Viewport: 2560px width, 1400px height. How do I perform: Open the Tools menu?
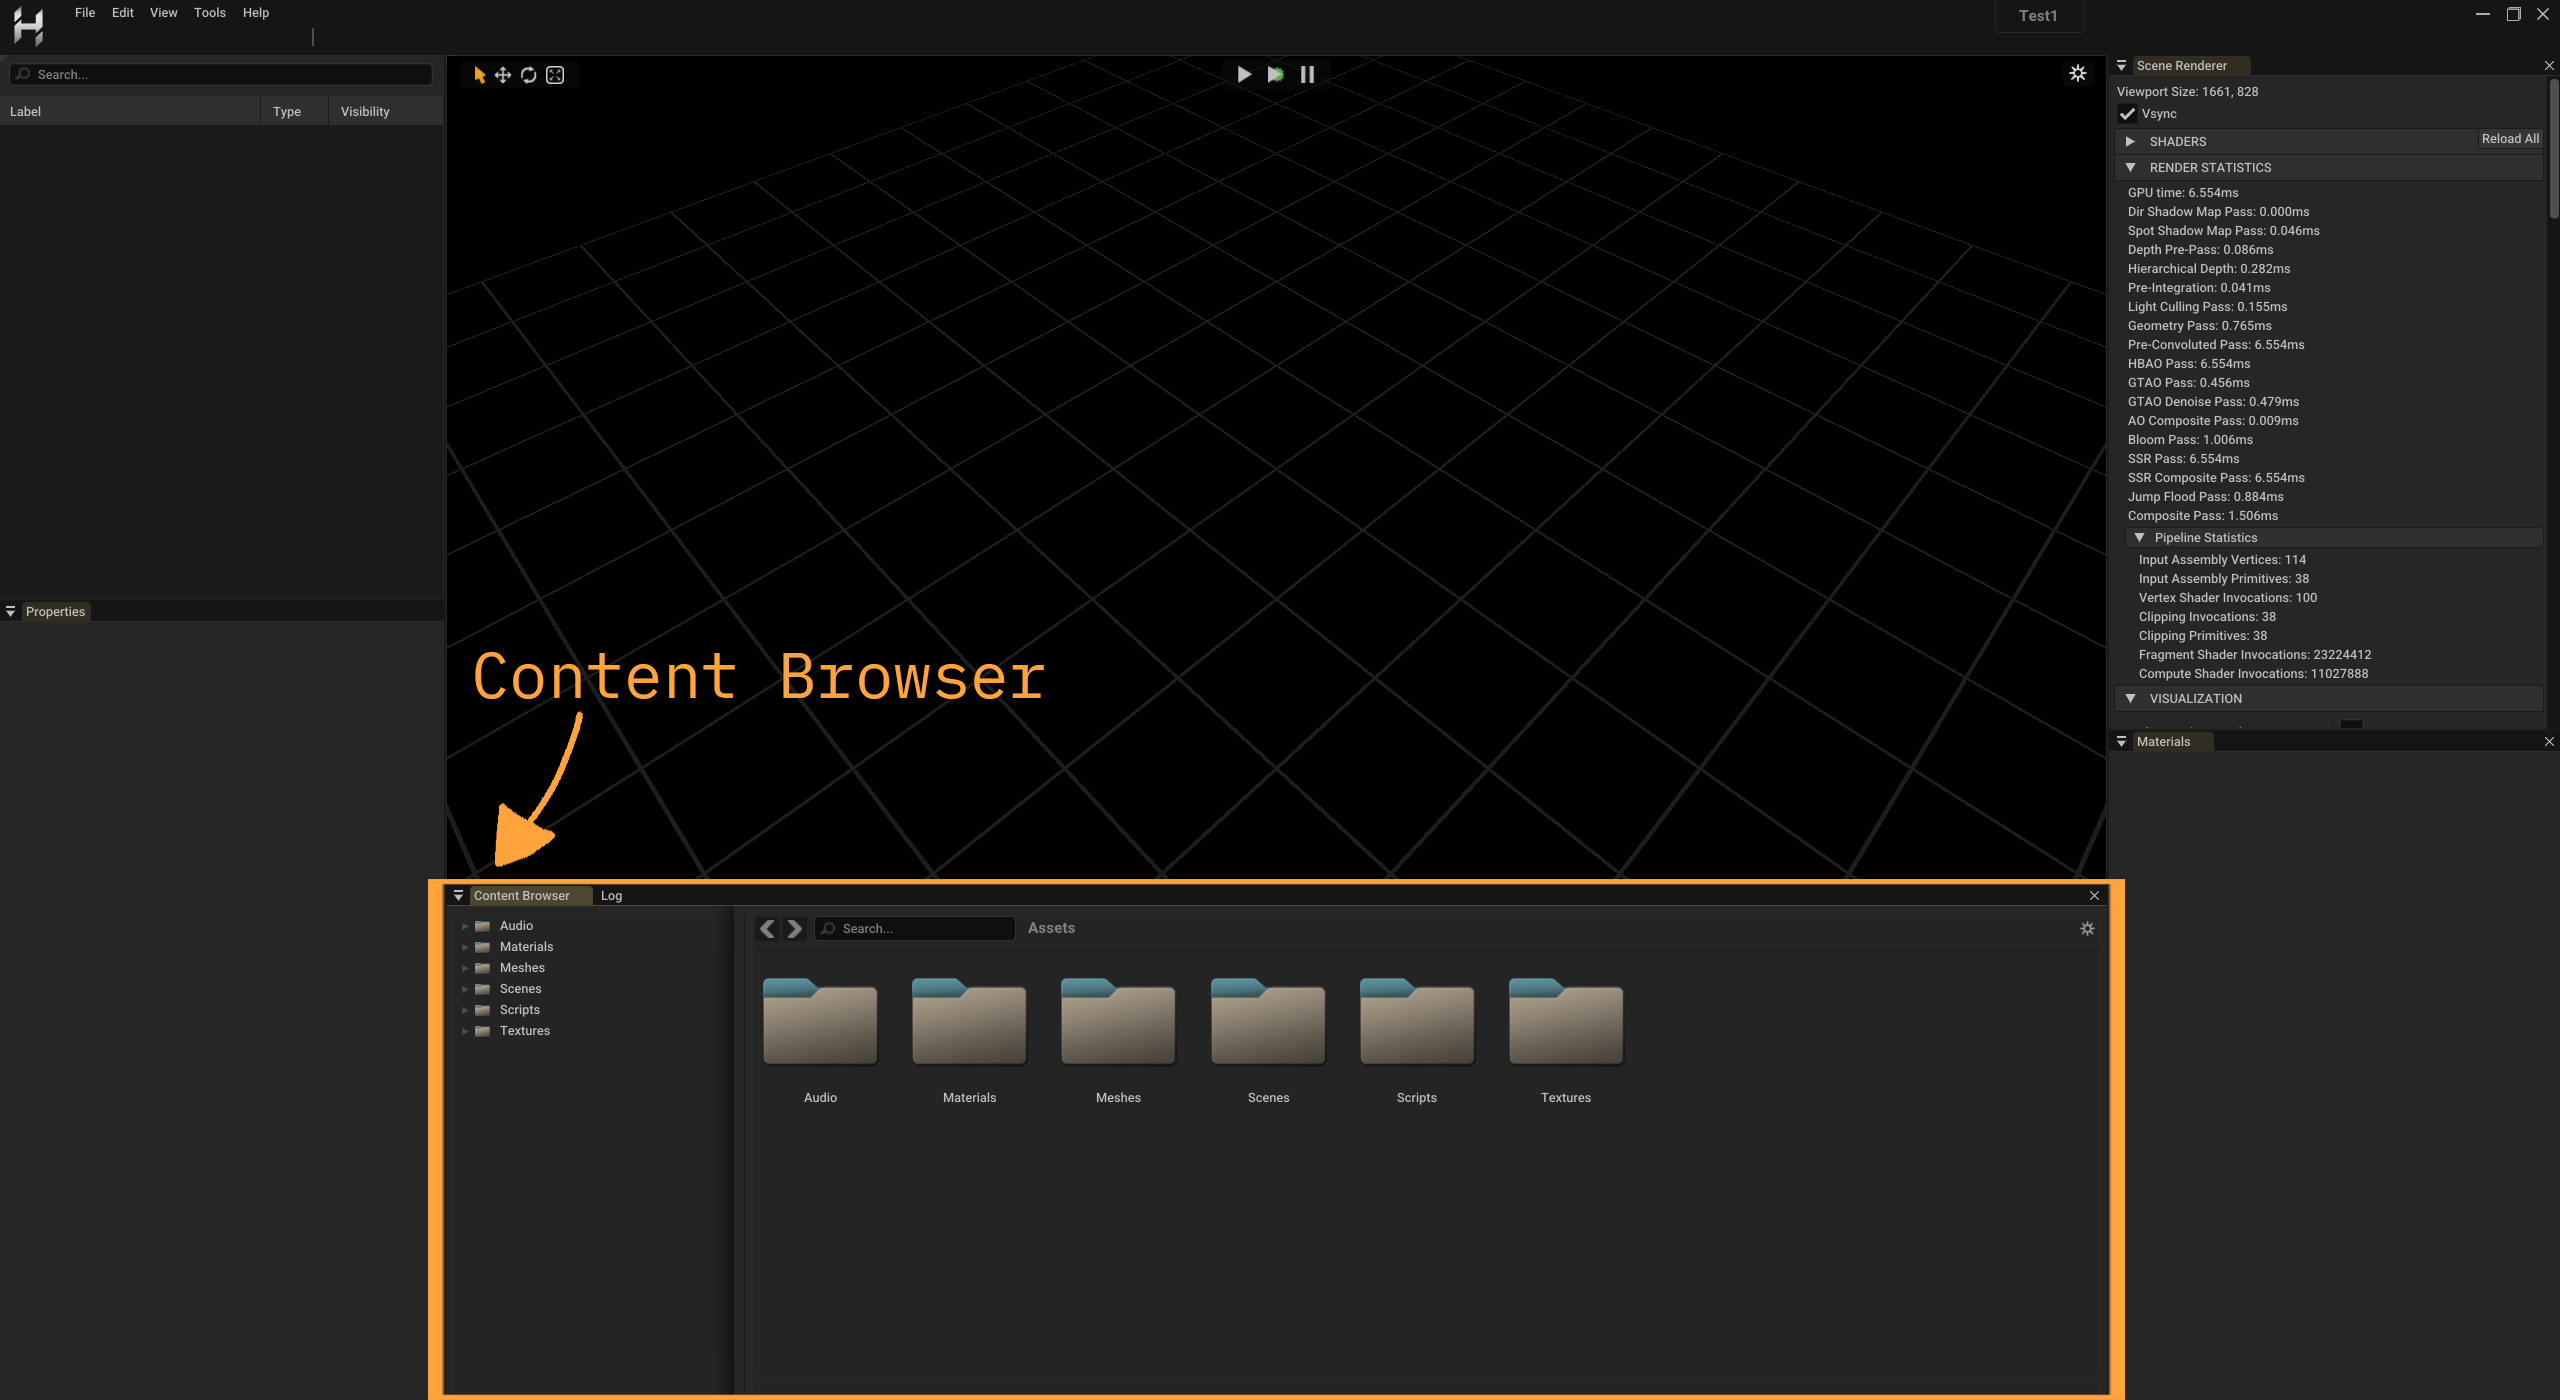209,12
